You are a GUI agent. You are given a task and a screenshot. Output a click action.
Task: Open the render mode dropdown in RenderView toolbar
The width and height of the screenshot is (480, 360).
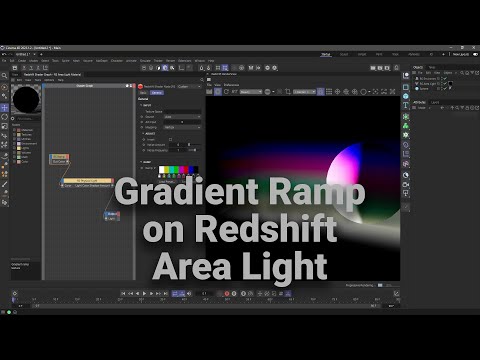point(251,92)
